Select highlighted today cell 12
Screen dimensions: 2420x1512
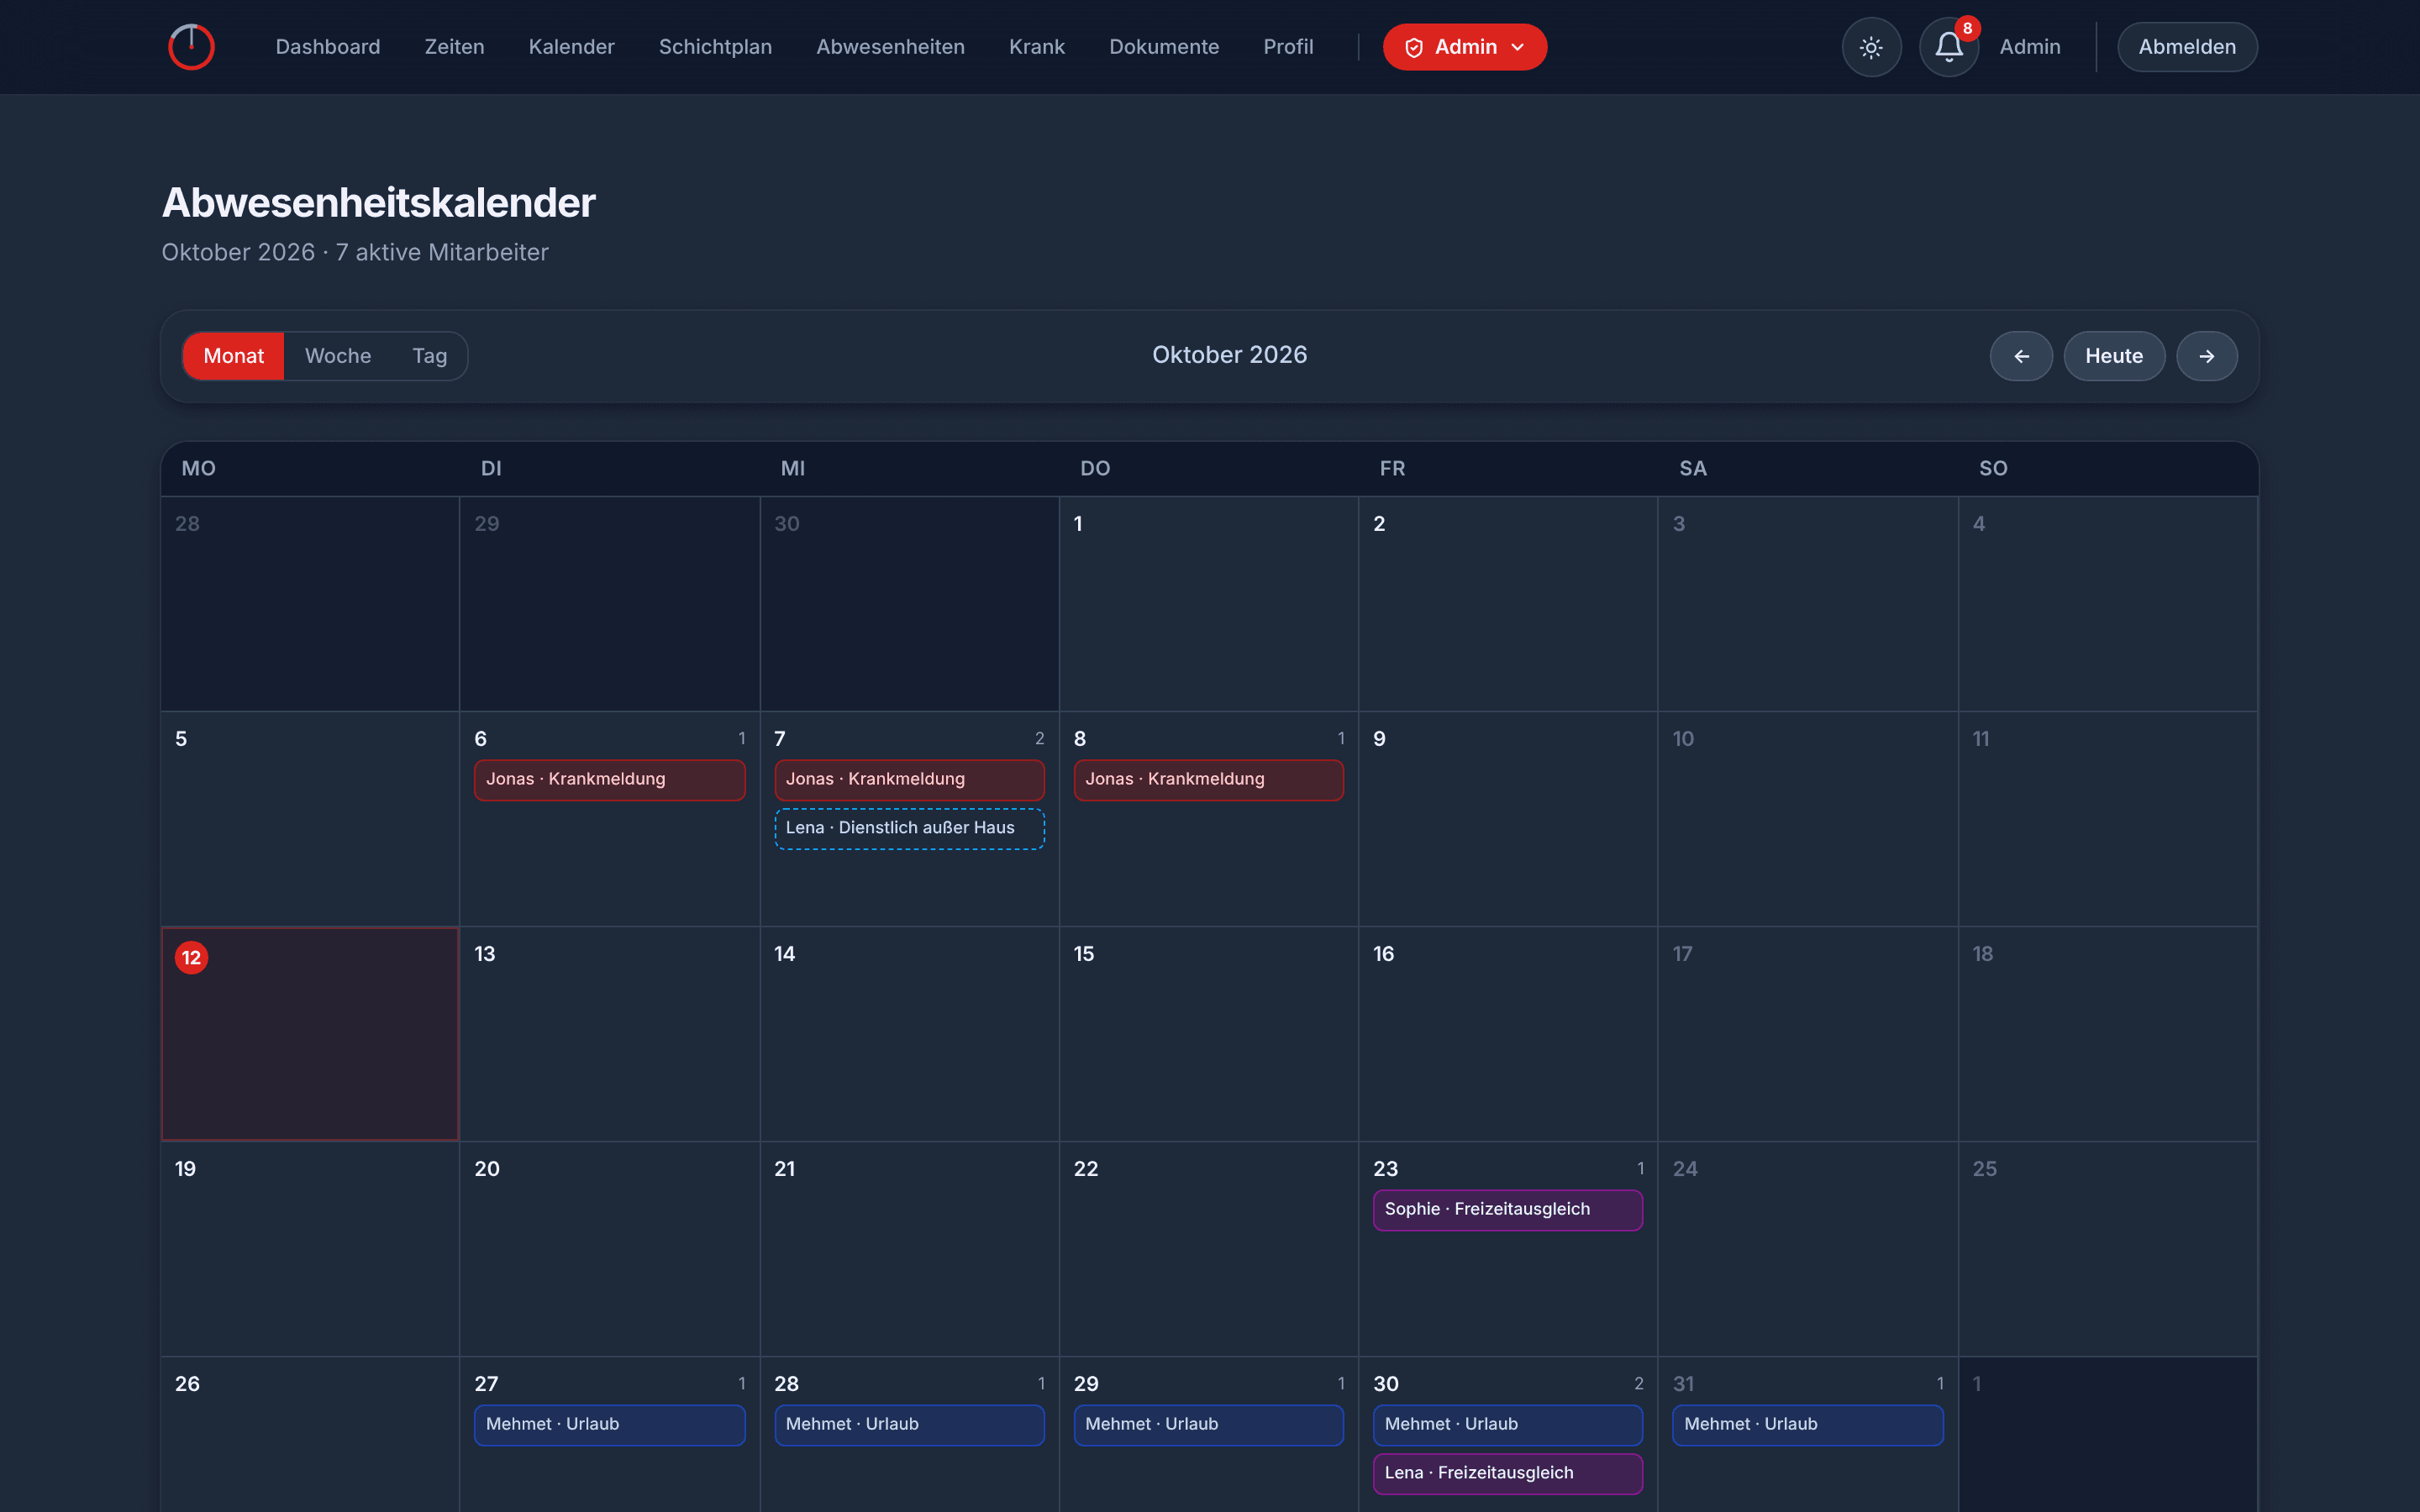click(310, 1034)
